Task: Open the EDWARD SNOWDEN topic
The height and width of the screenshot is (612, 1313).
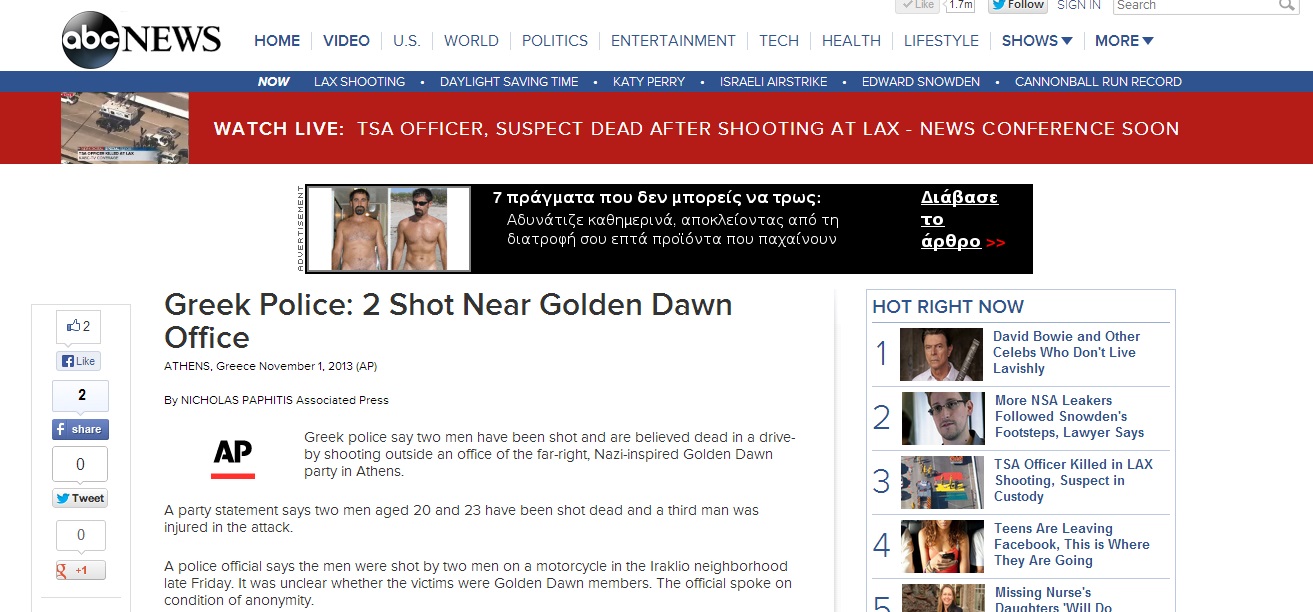Action: pyautogui.click(x=921, y=82)
